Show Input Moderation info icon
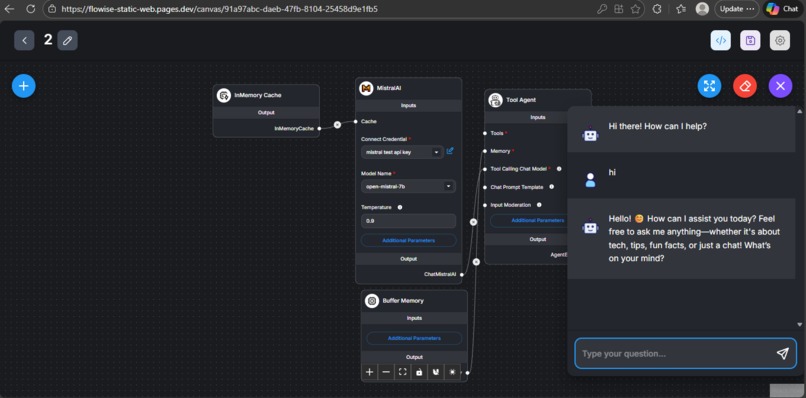Viewport: 806px width, 398px height. click(539, 205)
